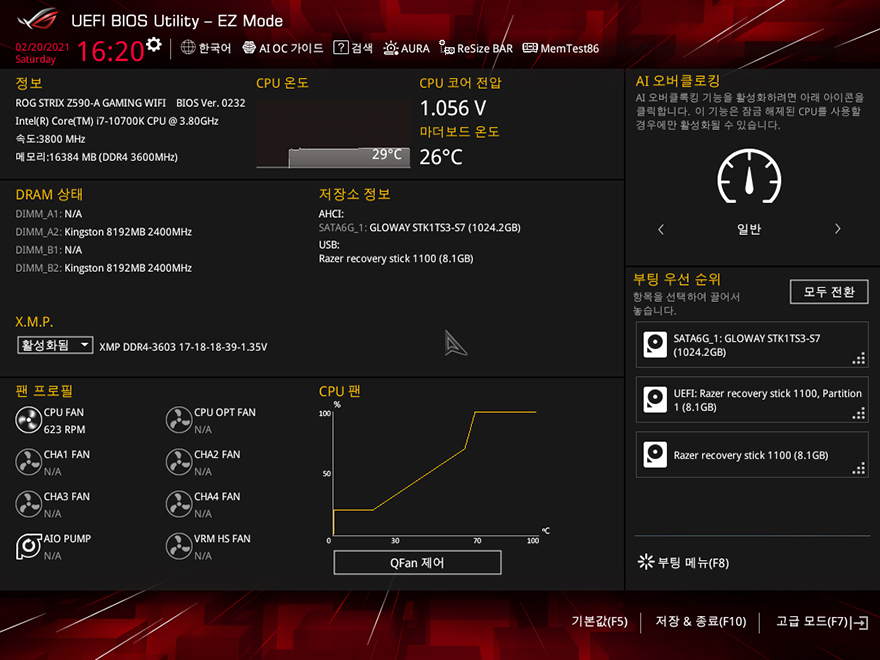Open the 검색 search menu

pyautogui.click(x=353, y=48)
